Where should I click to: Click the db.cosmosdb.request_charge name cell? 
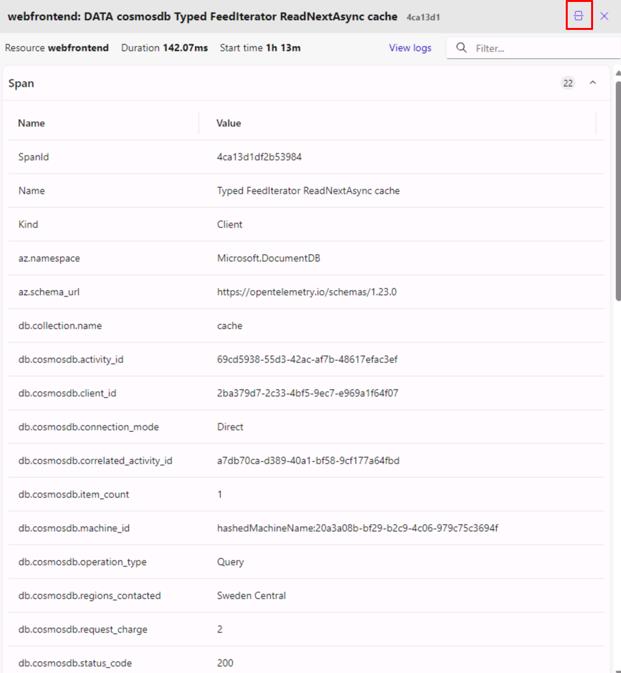click(83, 629)
